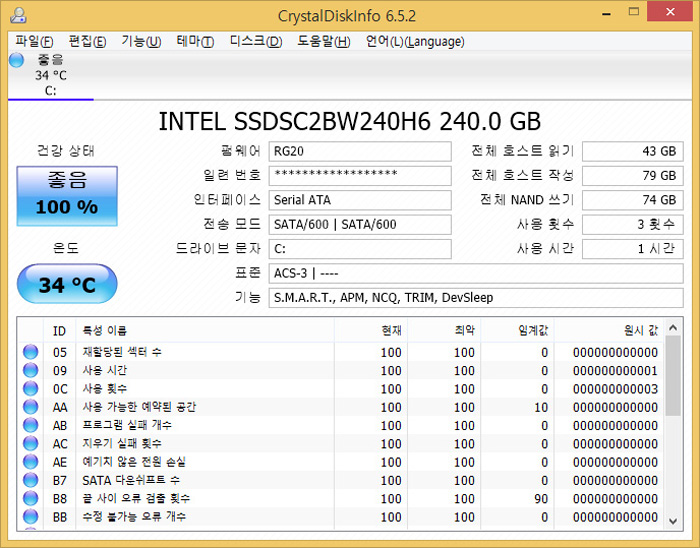Click features field S.M.A.R.T., APM, NCQ, TRIM
Image resolution: width=700 pixels, height=548 pixels.
point(476,298)
